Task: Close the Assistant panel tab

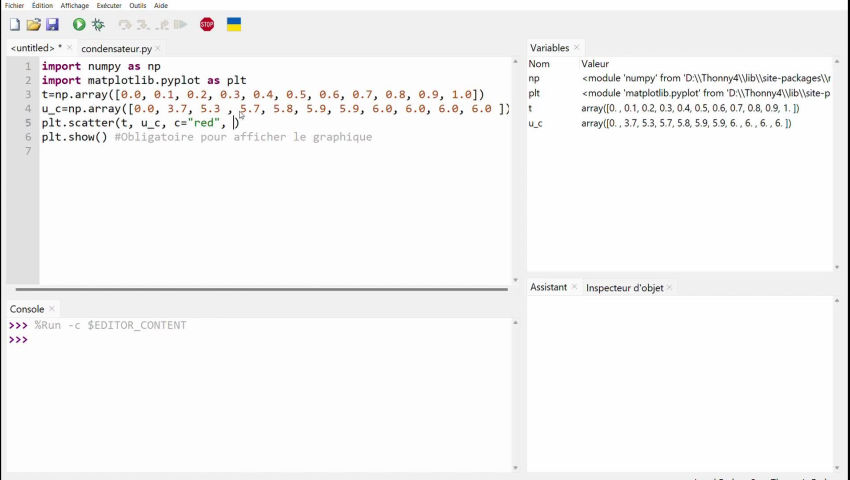Action: (575, 288)
